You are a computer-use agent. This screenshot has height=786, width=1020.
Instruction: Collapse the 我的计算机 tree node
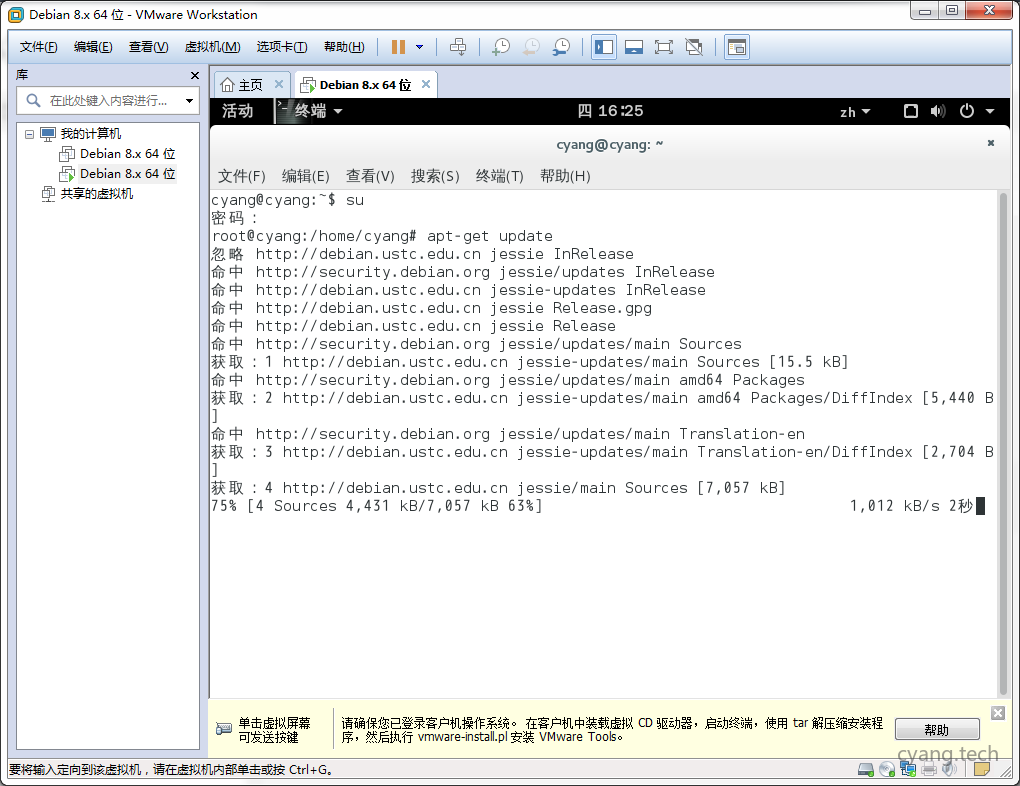(x=29, y=134)
